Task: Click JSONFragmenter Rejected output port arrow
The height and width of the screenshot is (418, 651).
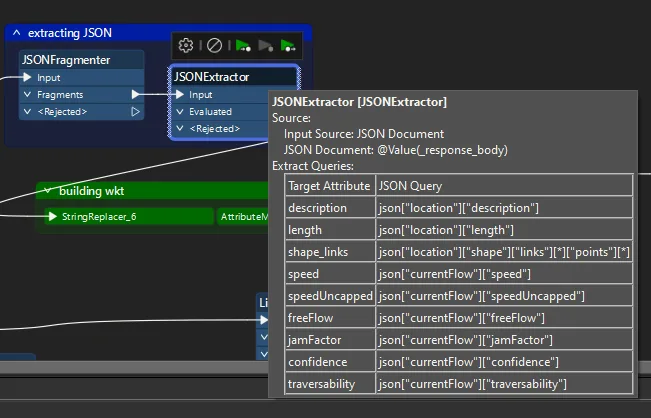Action: click(135, 112)
